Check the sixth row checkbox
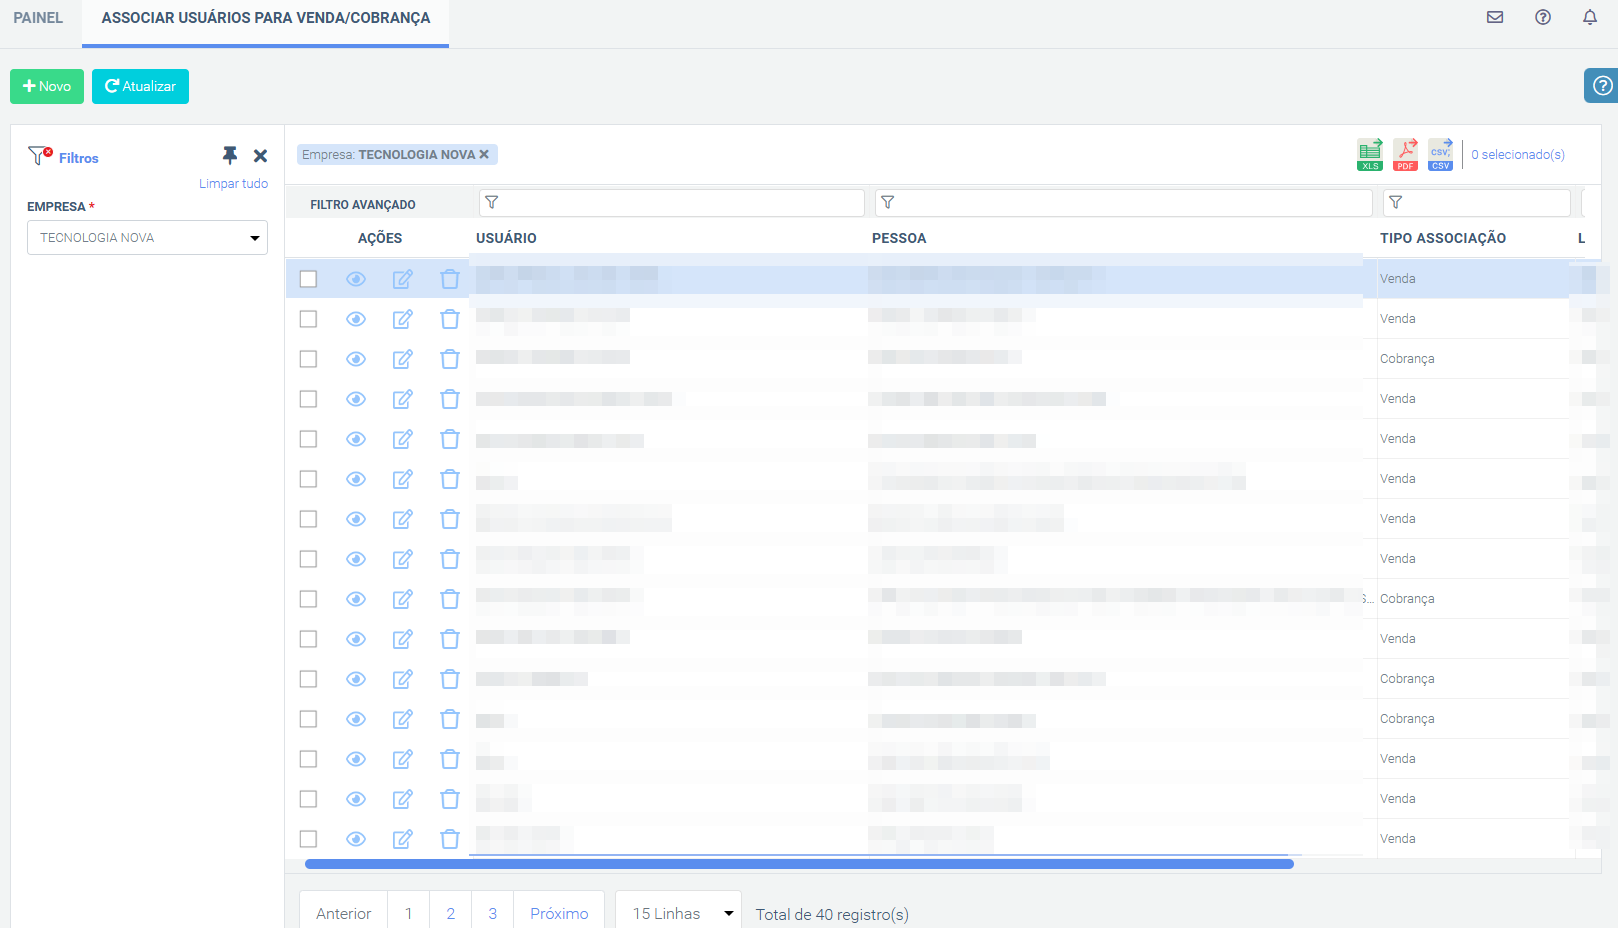The height and width of the screenshot is (928, 1618). point(308,479)
